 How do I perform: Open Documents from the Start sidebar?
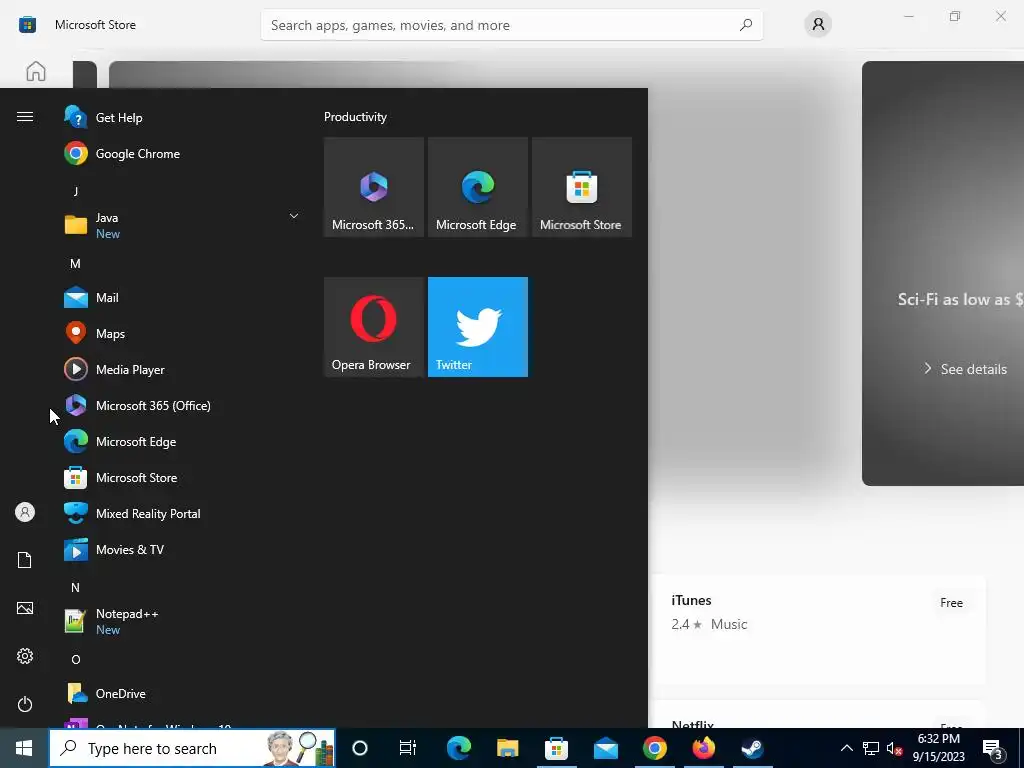click(25, 560)
